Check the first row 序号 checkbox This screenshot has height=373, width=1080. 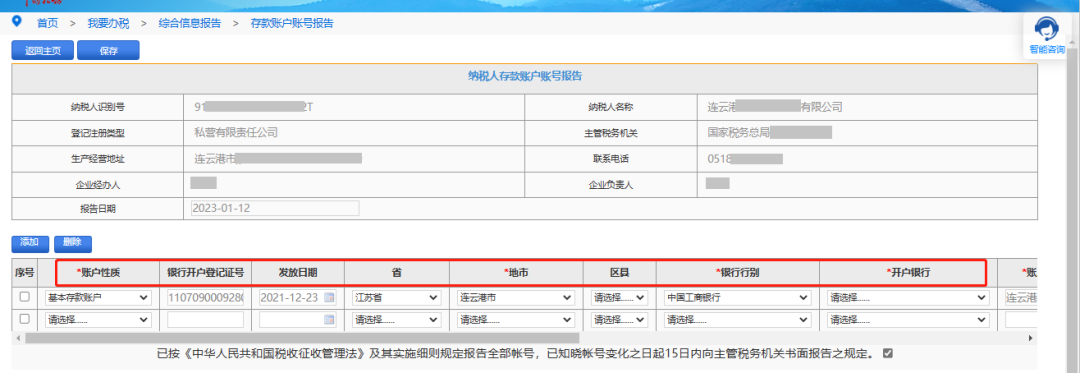click(25, 297)
